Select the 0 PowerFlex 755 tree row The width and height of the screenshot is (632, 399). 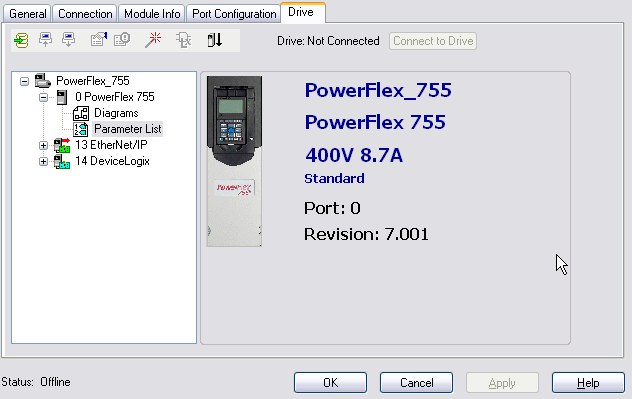point(114,97)
